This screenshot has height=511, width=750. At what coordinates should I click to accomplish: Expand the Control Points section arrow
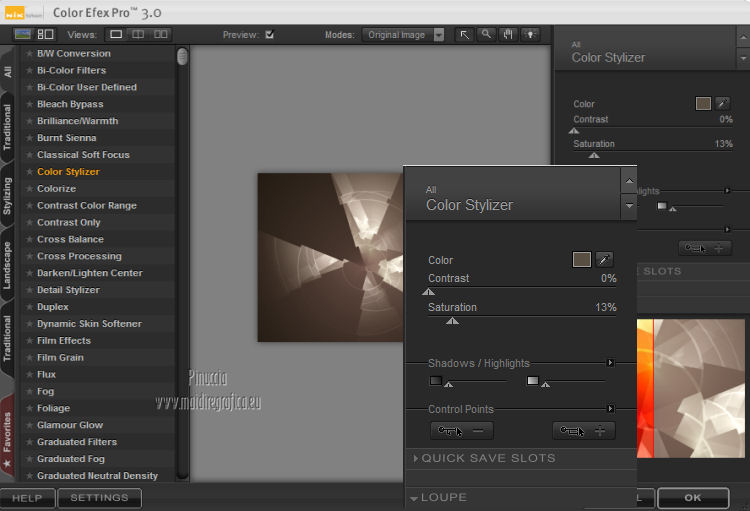(x=610, y=409)
